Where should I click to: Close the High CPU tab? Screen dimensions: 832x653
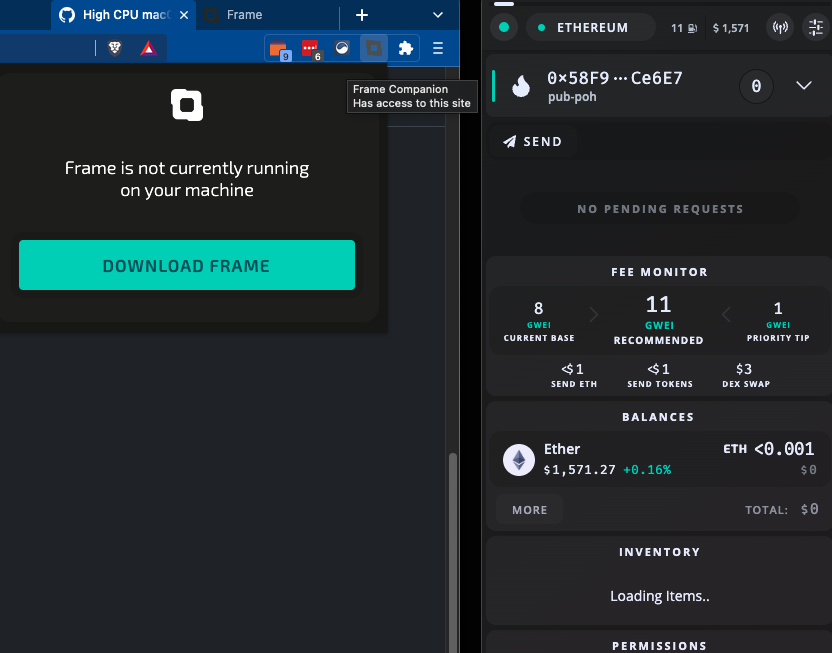pos(184,15)
